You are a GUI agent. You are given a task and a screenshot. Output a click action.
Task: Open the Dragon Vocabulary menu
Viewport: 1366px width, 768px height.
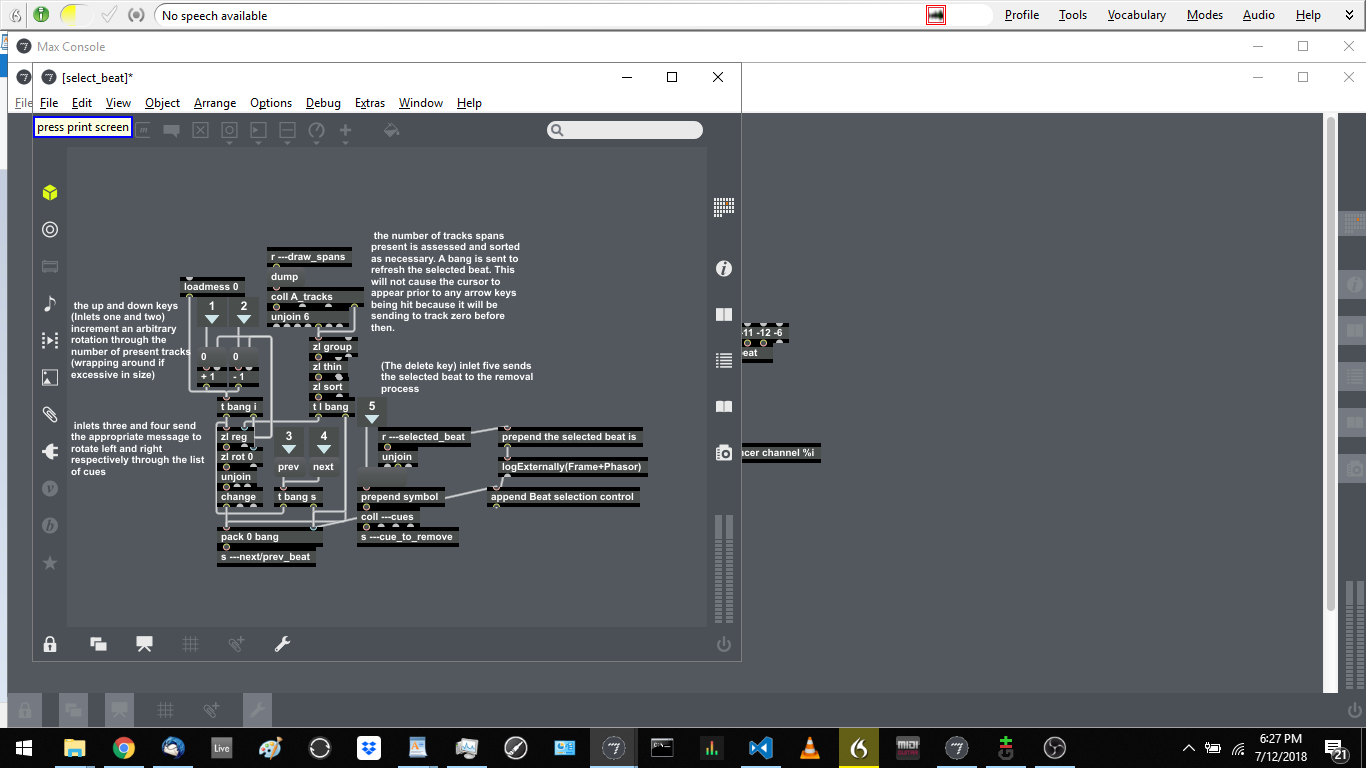click(1136, 15)
